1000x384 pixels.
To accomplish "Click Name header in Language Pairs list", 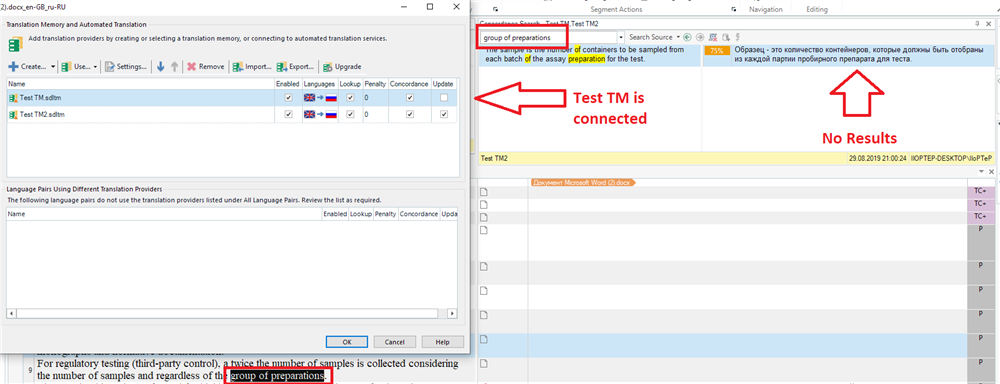I will click(x=164, y=214).
